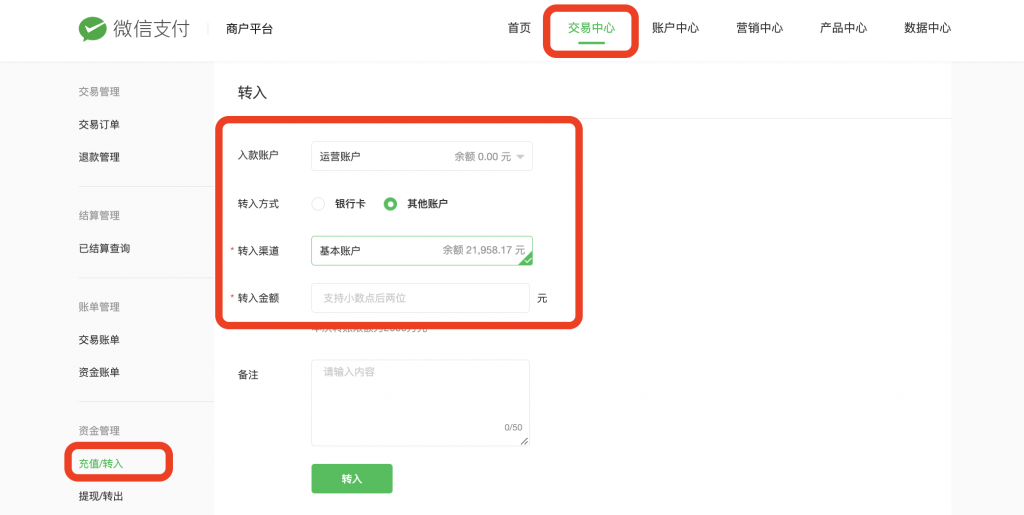Click the 备注 text area
This screenshot has width=1024, height=515.
pos(420,402)
